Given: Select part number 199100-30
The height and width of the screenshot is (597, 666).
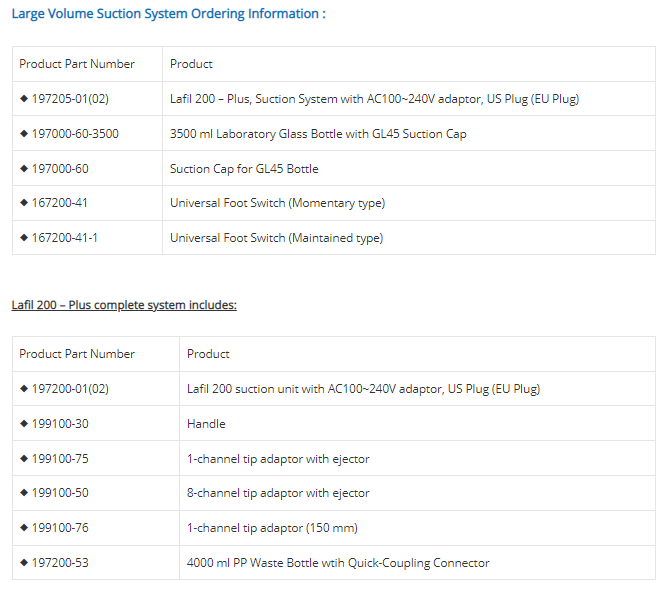Looking at the screenshot, I should pyautogui.click(x=60, y=424).
